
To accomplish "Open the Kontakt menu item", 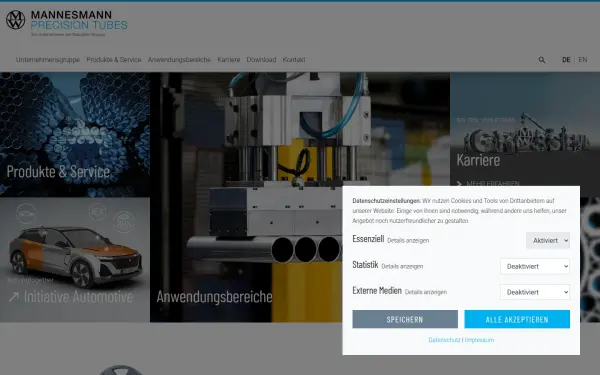I will pyautogui.click(x=294, y=60).
